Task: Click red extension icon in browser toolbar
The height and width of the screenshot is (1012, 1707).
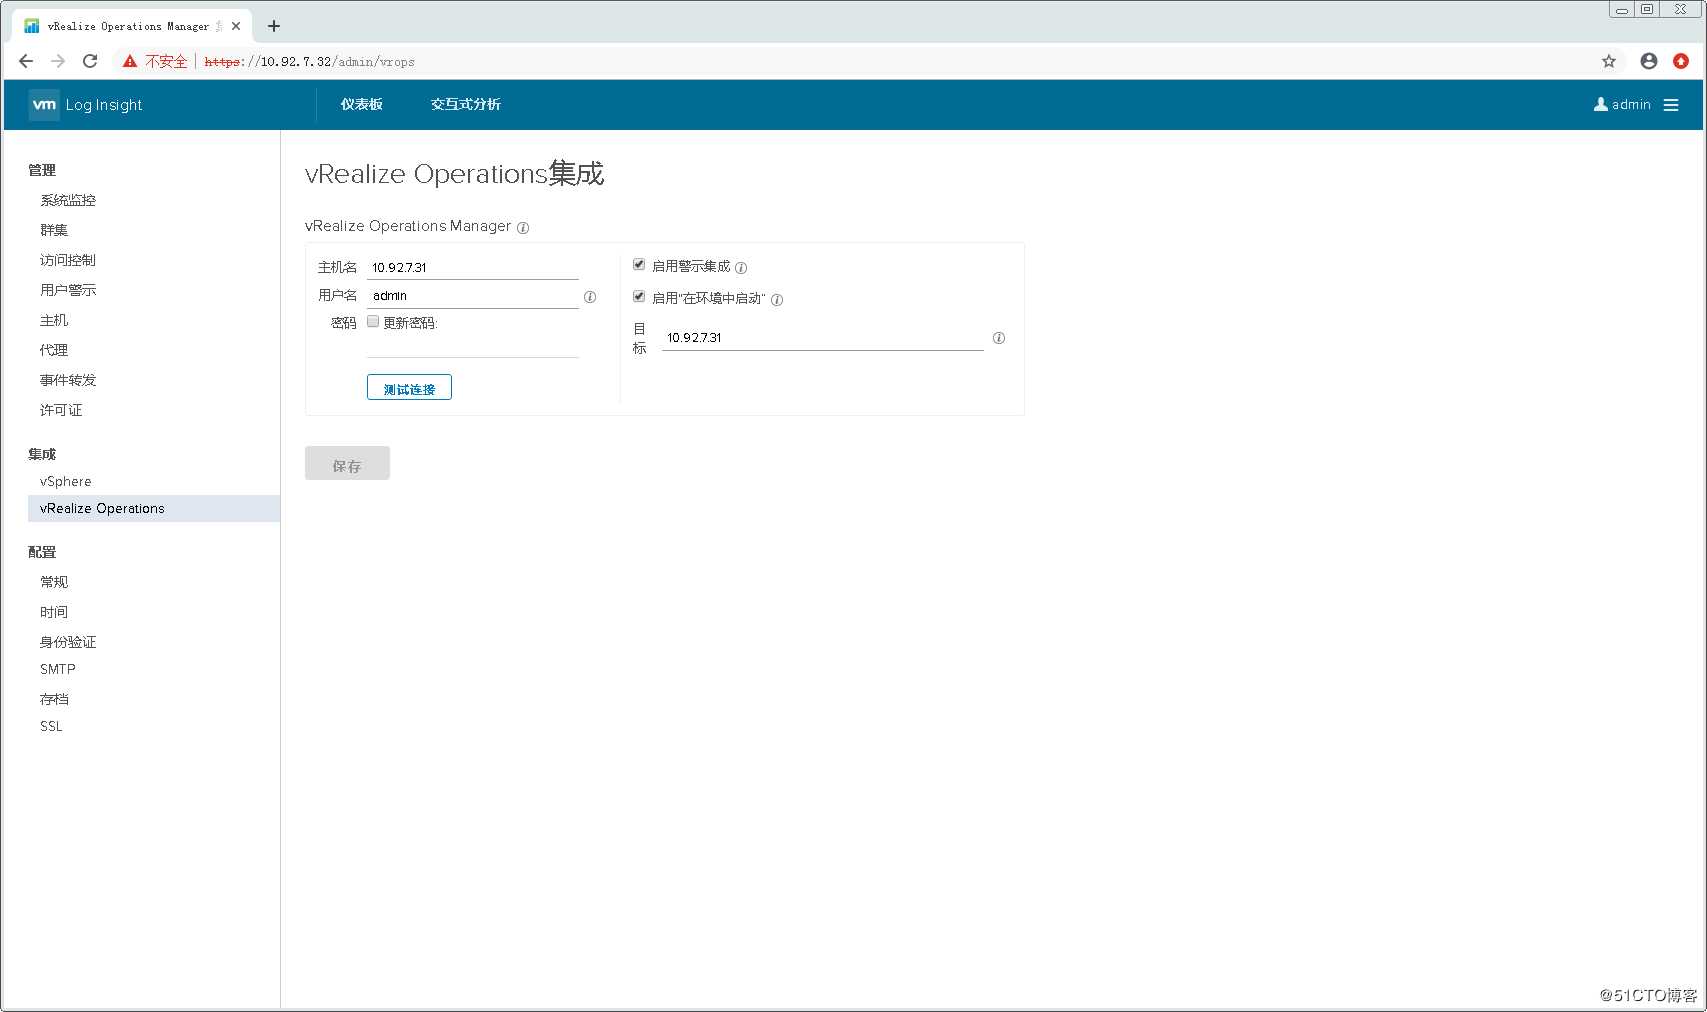Action: [1681, 61]
